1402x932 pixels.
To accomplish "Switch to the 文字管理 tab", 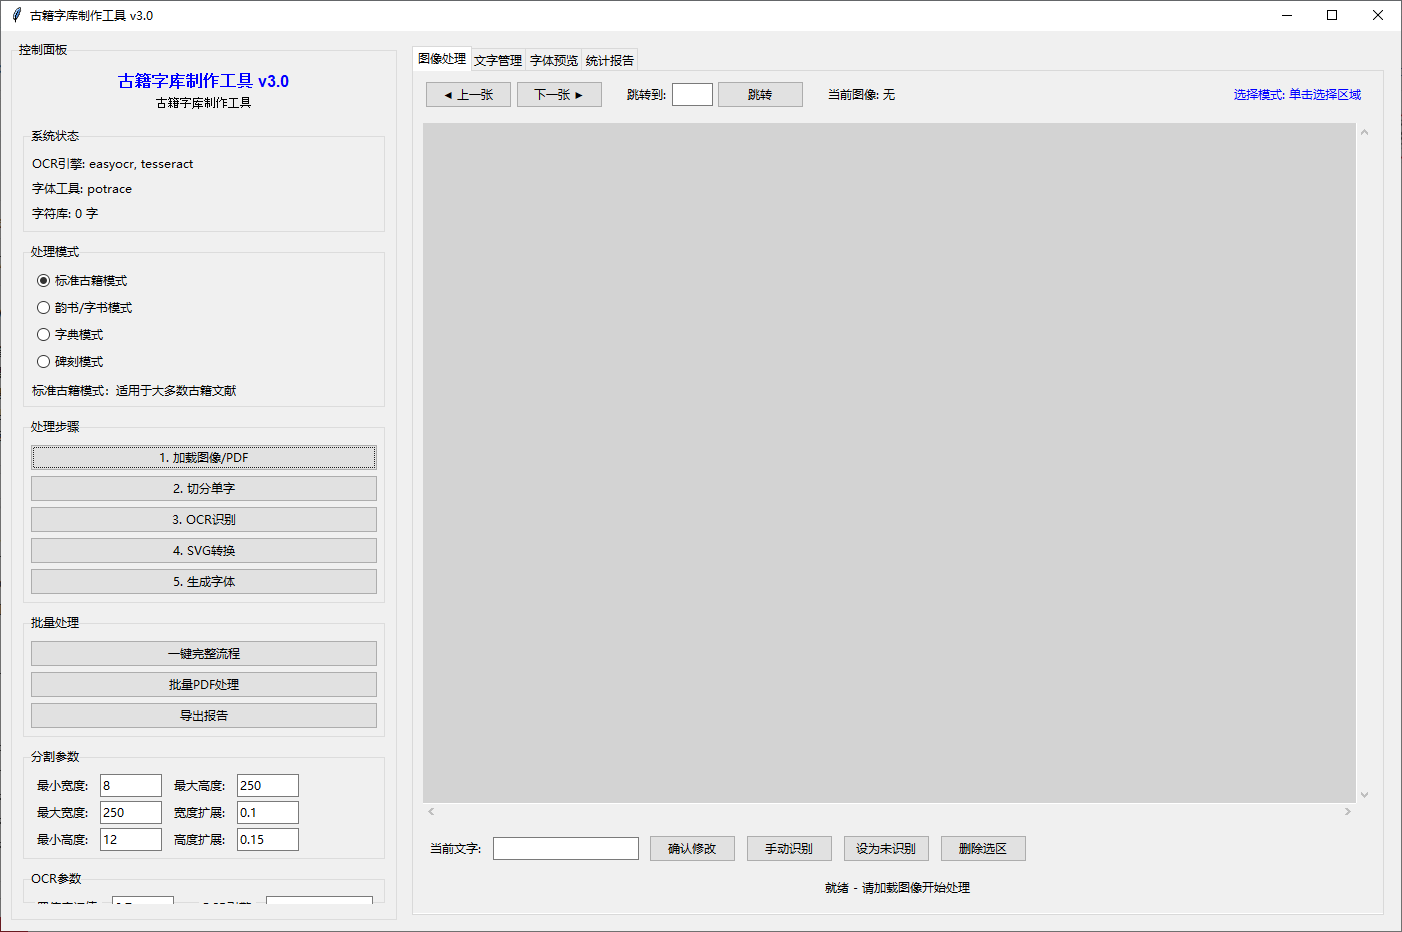I will coord(497,59).
